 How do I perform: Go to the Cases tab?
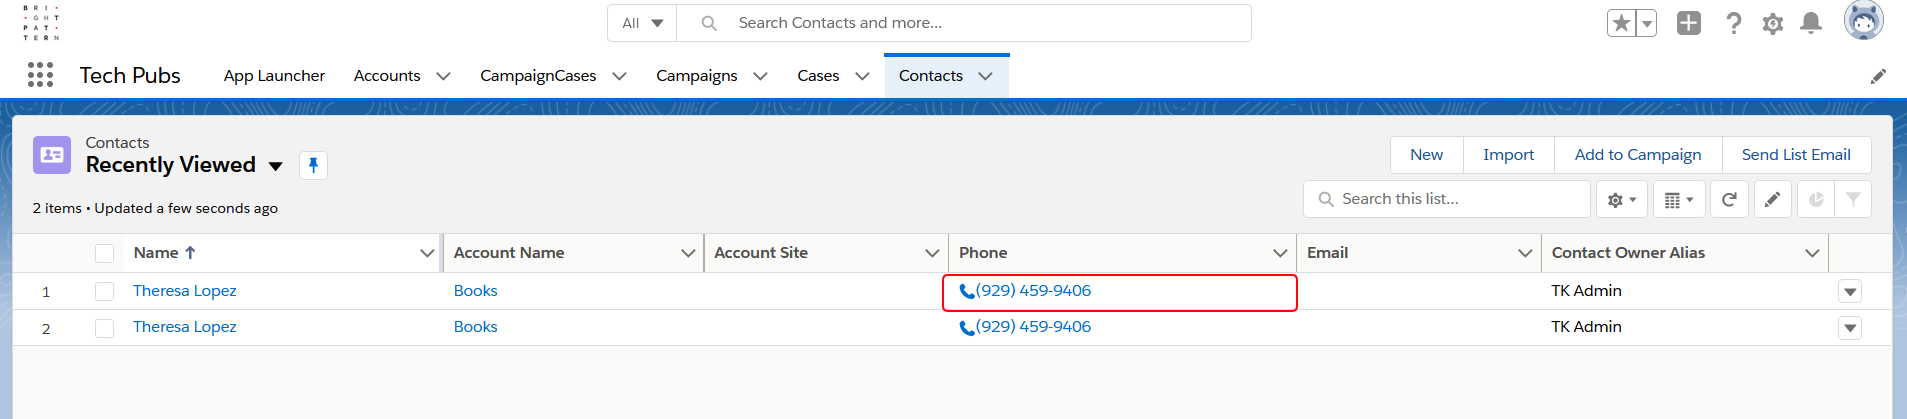[818, 76]
